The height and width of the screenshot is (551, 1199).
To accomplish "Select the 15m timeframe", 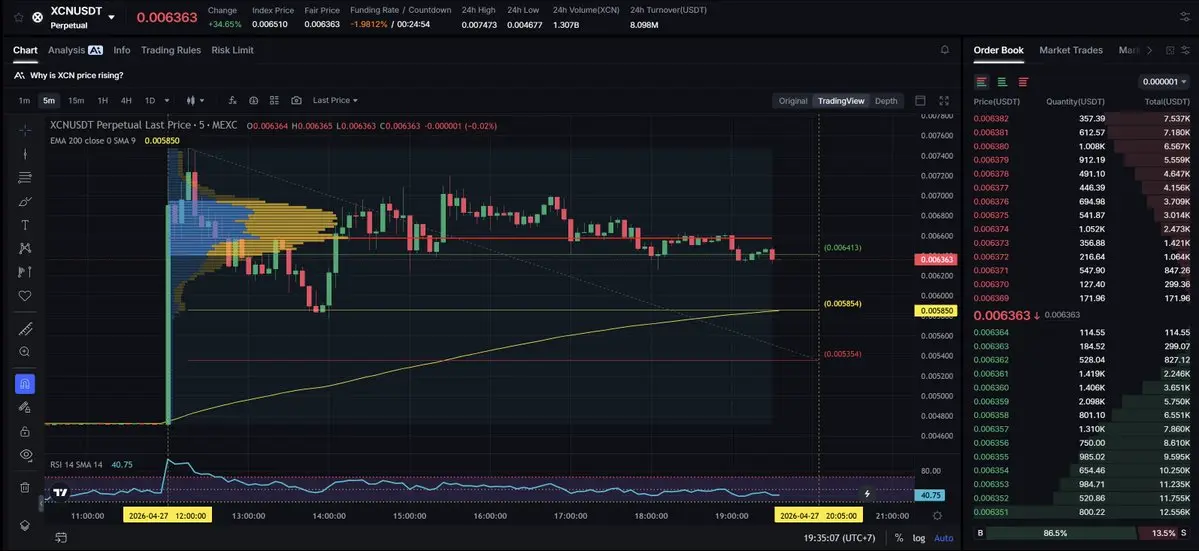I will (x=76, y=100).
